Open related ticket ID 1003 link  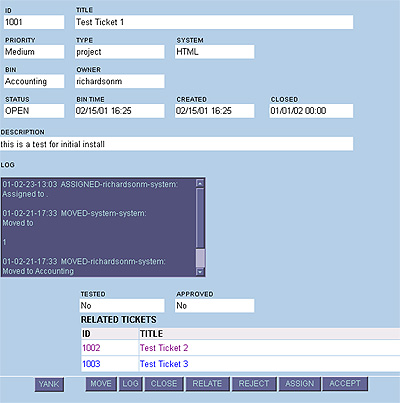[x=91, y=364]
